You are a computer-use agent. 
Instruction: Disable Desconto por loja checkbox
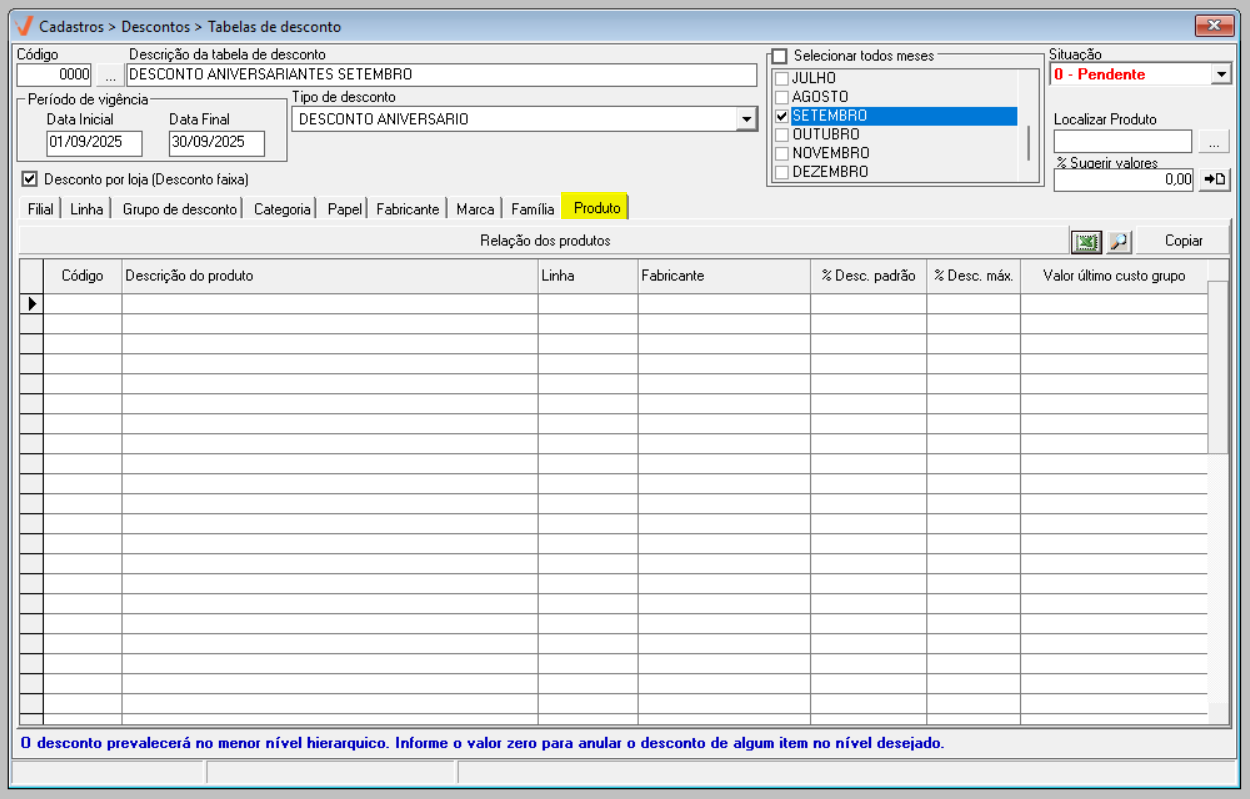29,179
